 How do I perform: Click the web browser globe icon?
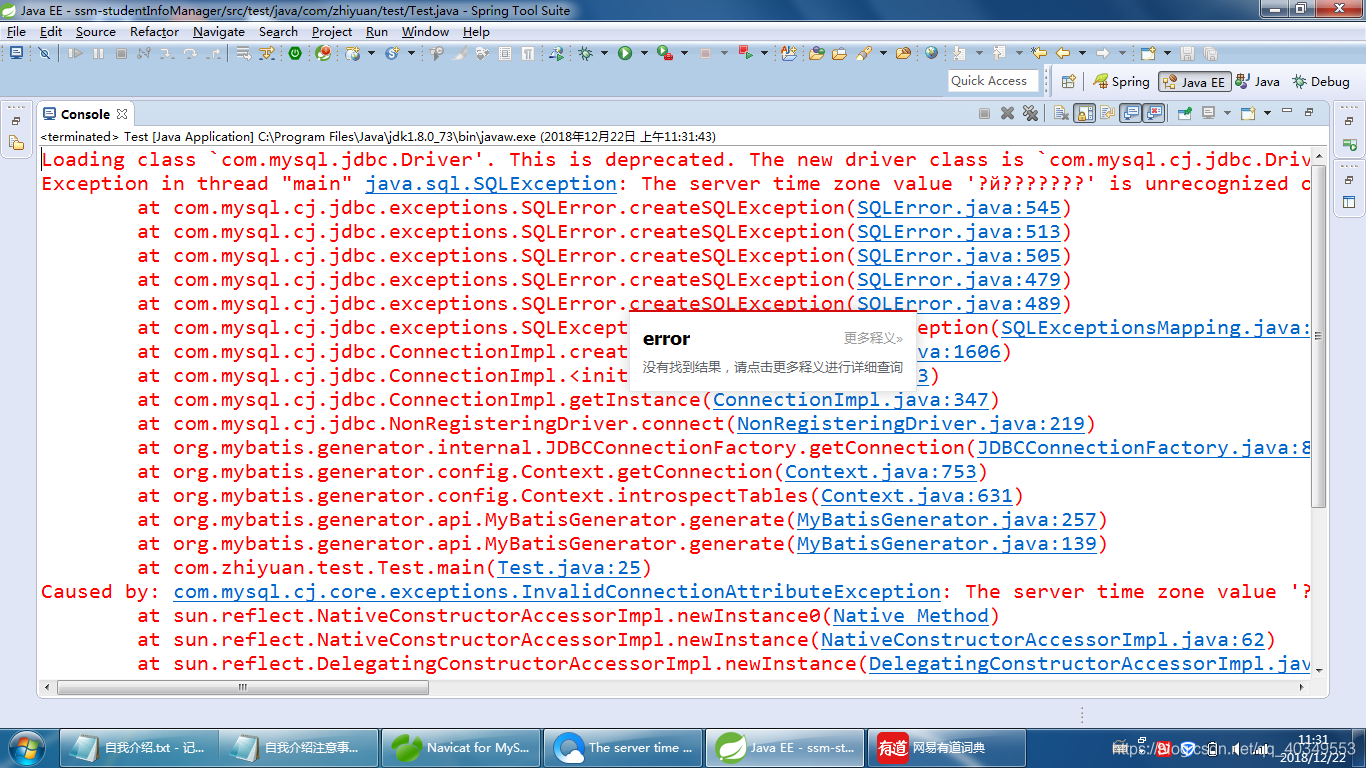pos(931,53)
